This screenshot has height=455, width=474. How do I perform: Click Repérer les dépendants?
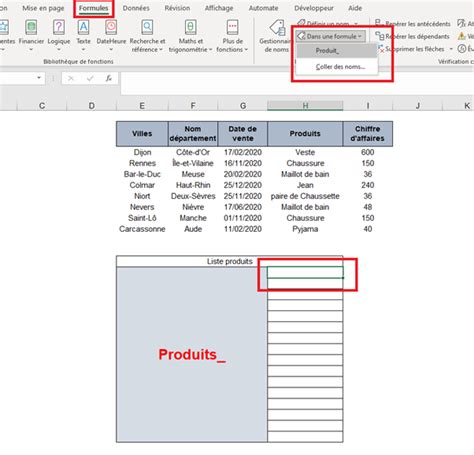tap(413, 36)
